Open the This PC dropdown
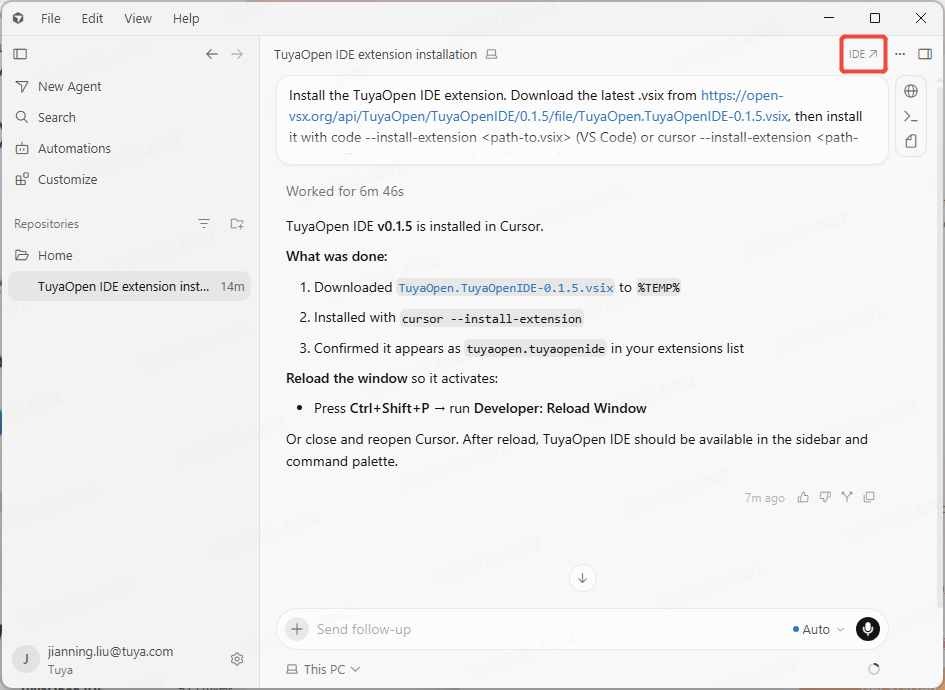 323,670
